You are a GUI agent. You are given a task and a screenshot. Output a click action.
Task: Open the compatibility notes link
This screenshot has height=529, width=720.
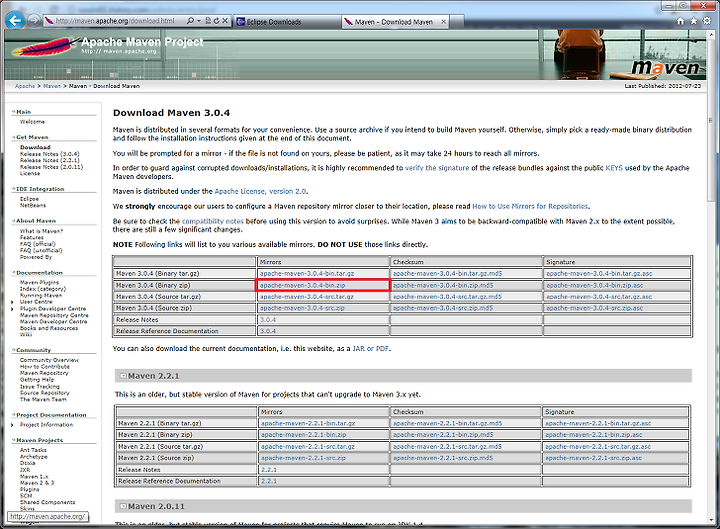pos(213,221)
